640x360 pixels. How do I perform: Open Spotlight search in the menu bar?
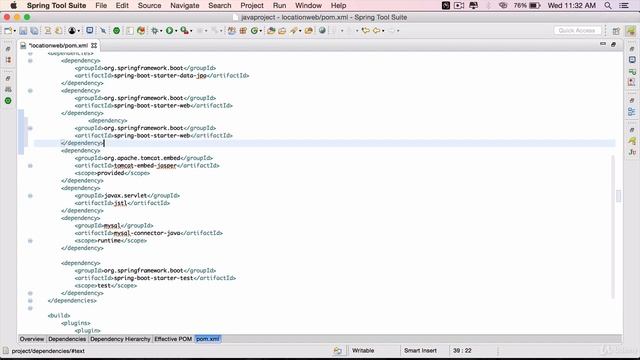tap(608, 6)
